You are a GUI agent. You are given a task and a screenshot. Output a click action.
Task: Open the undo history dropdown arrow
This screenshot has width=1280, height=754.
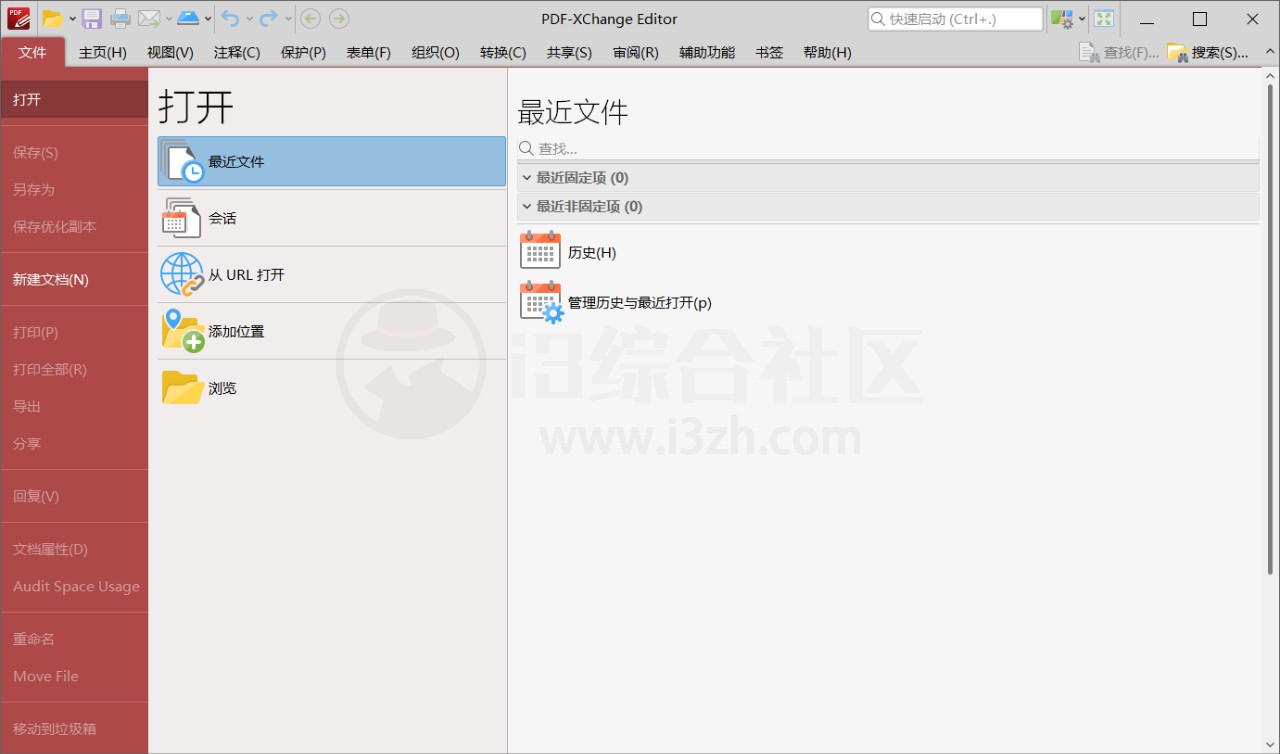pos(249,19)
